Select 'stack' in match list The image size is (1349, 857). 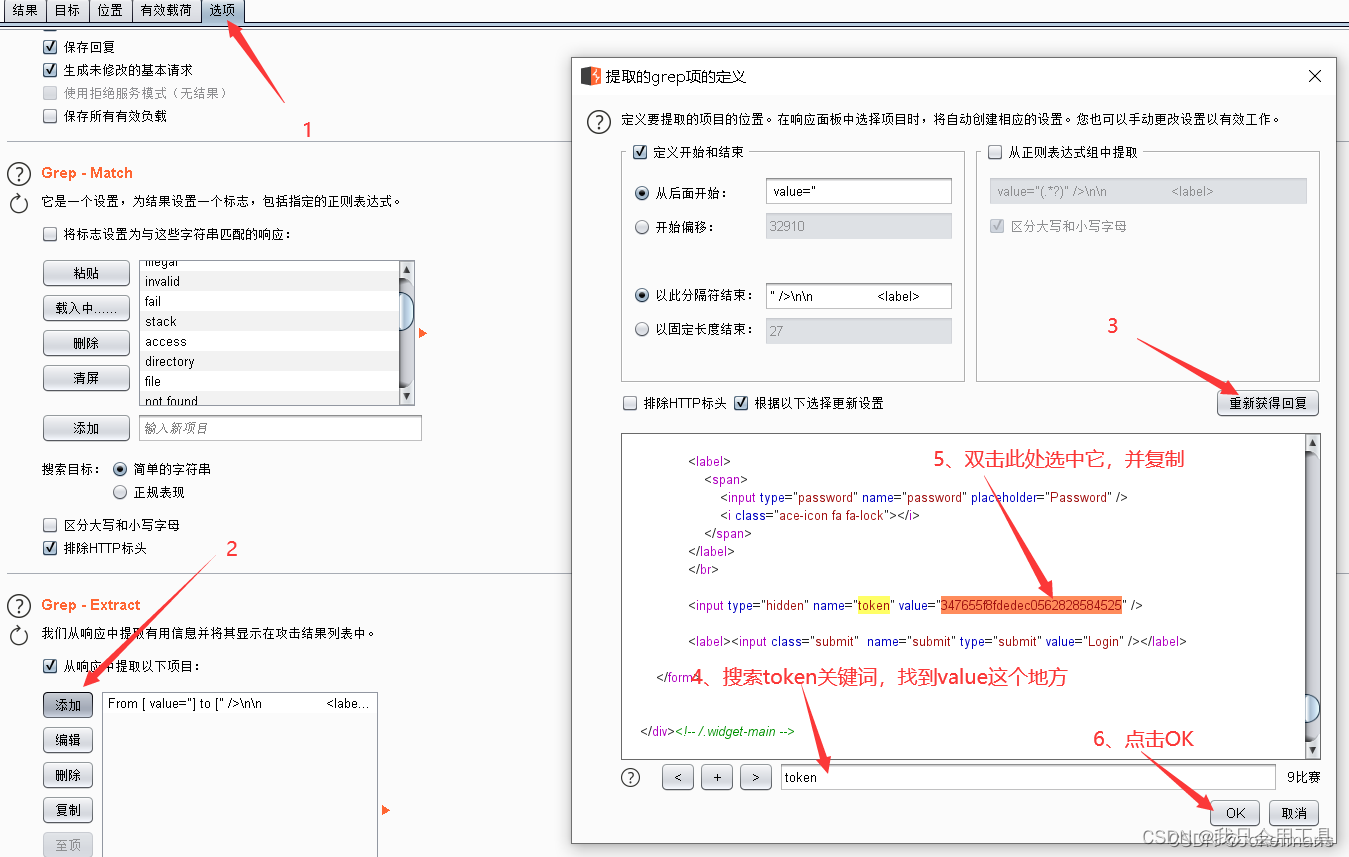(269, 322)
